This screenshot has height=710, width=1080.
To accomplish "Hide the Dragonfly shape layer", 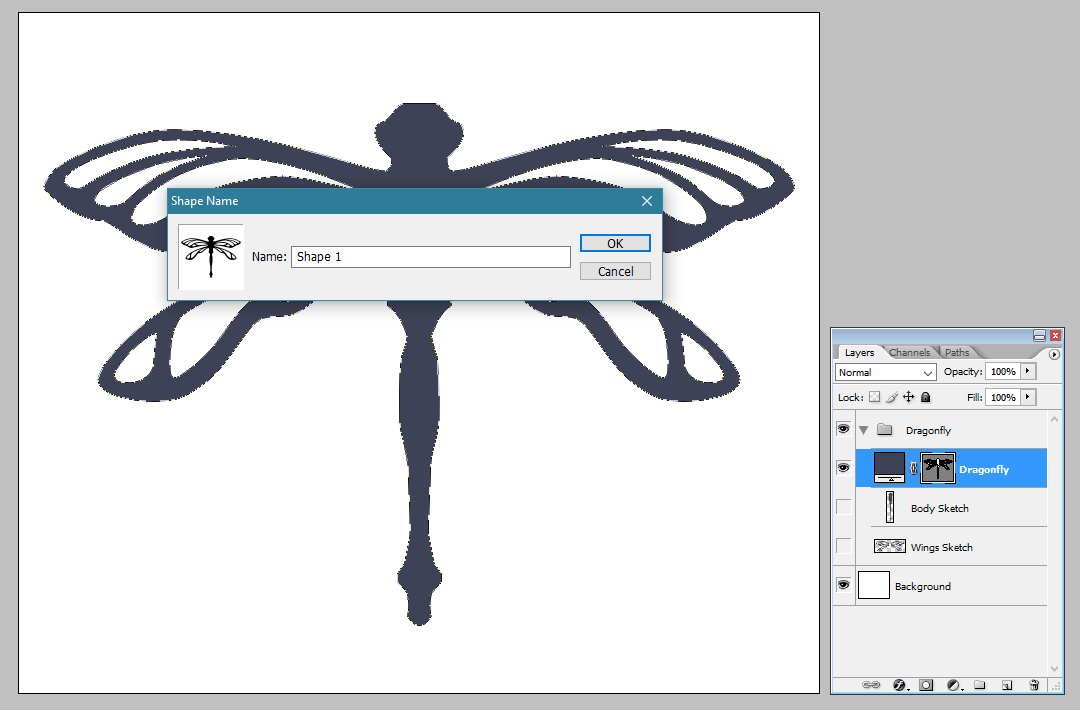I will 843,468.
